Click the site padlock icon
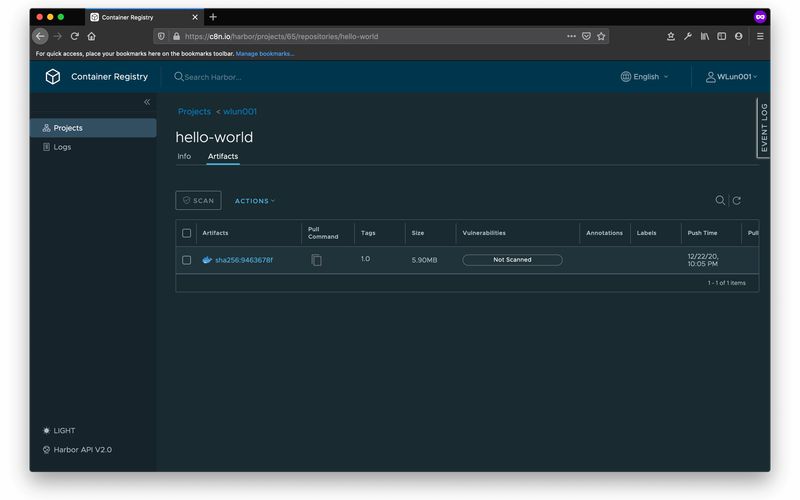 (x=176, y=36)
